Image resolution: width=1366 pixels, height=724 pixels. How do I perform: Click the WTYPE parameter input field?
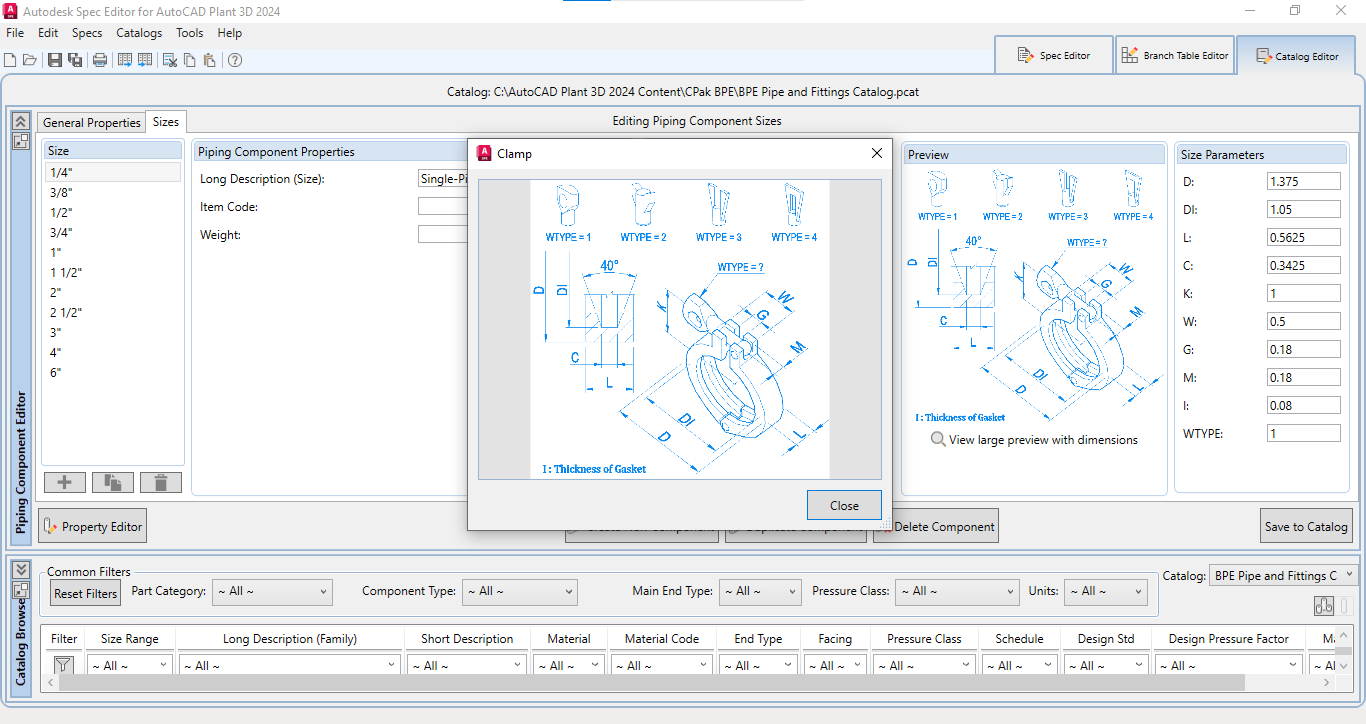1303,433
